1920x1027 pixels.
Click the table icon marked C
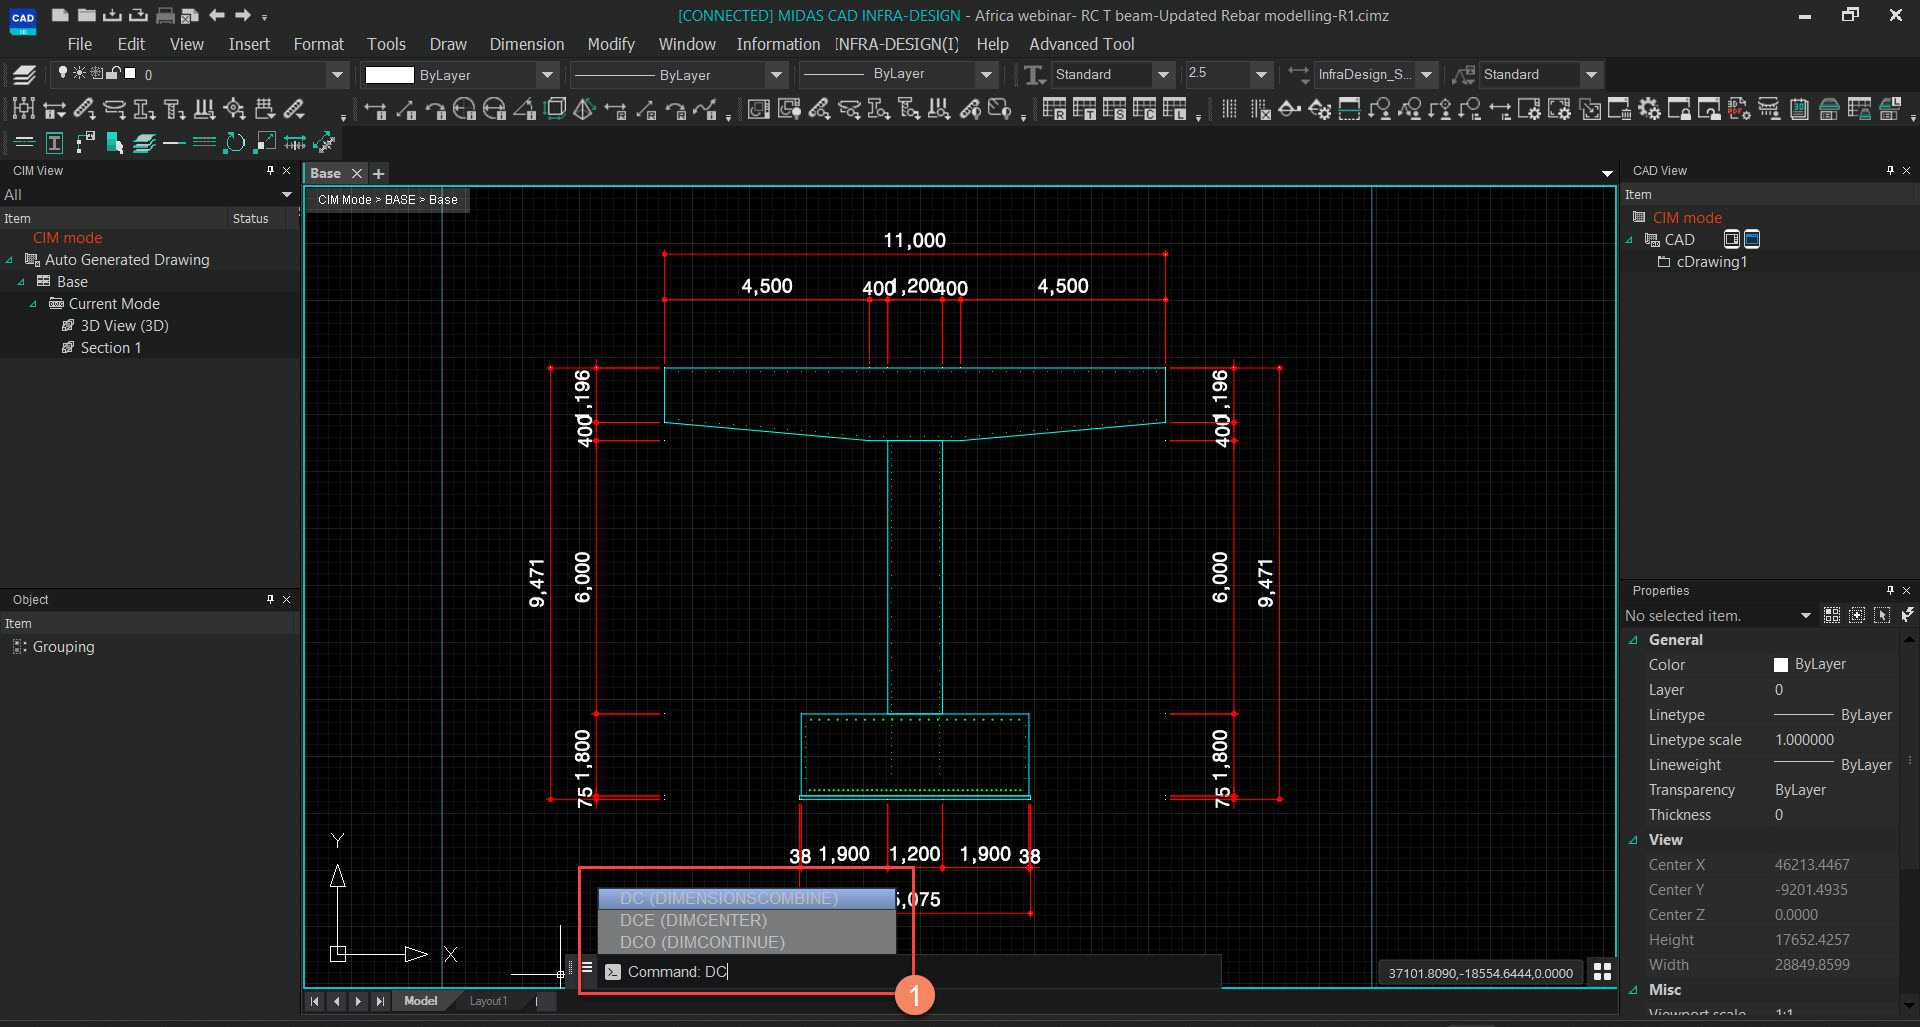click(1144, 109)
